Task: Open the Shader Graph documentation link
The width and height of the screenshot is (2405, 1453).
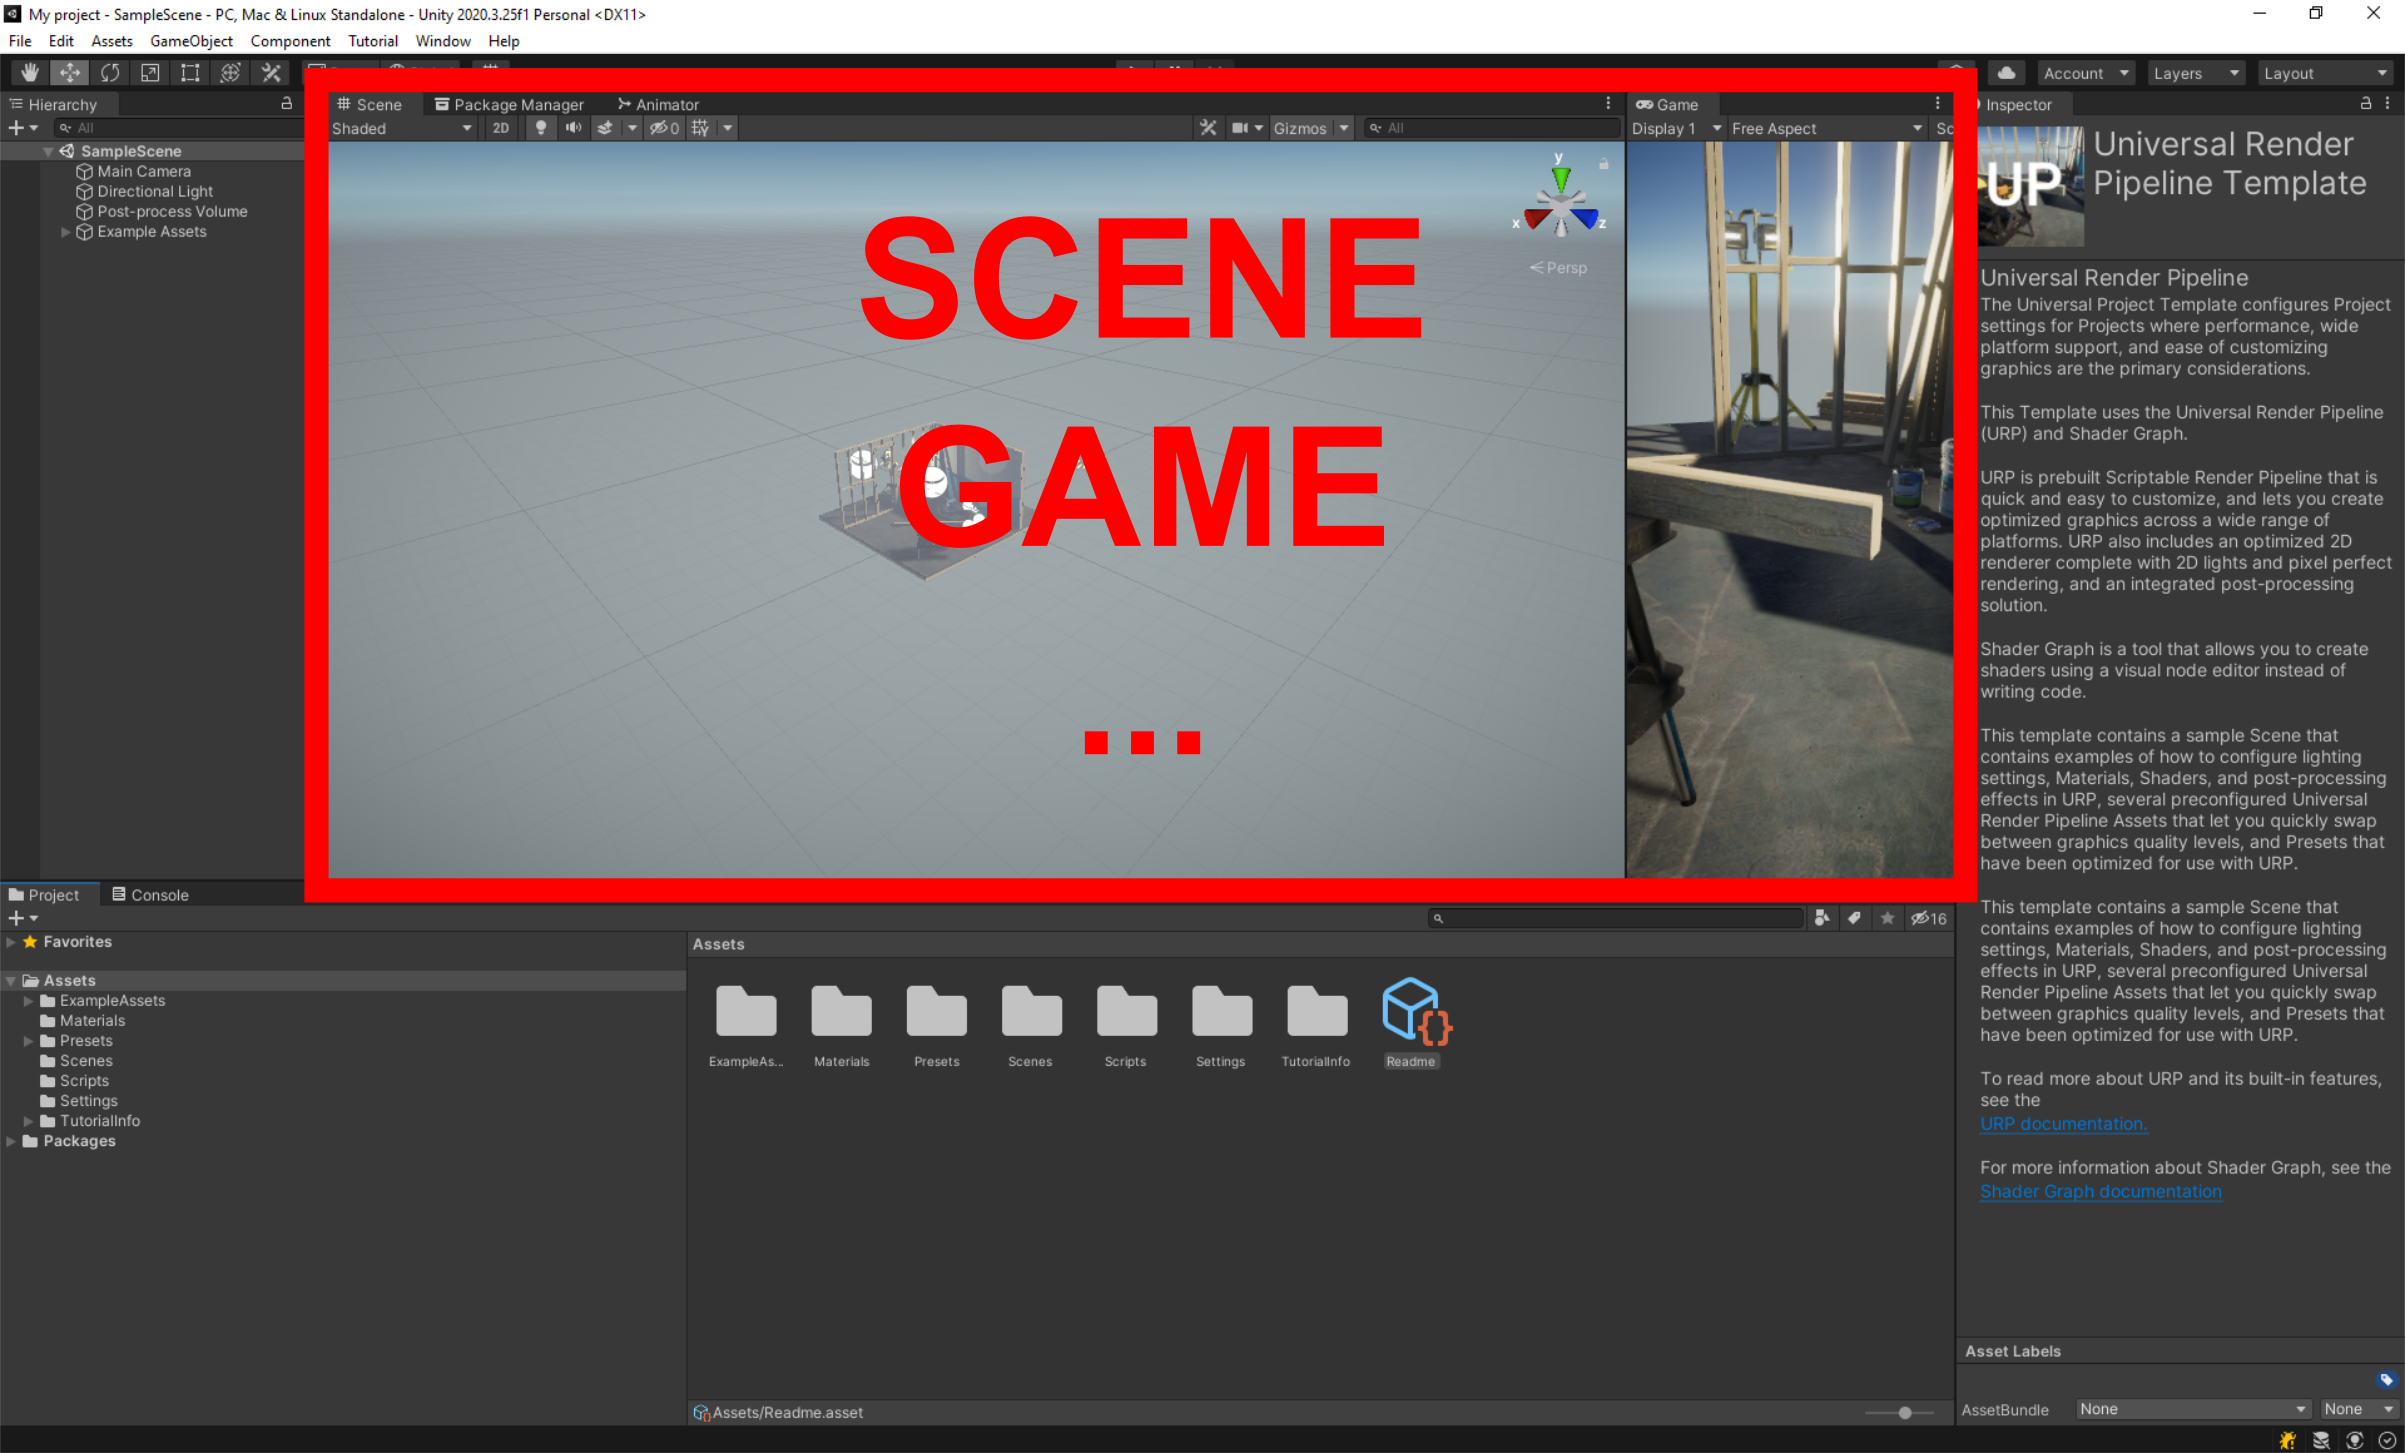Action: coord(2101,1191)
